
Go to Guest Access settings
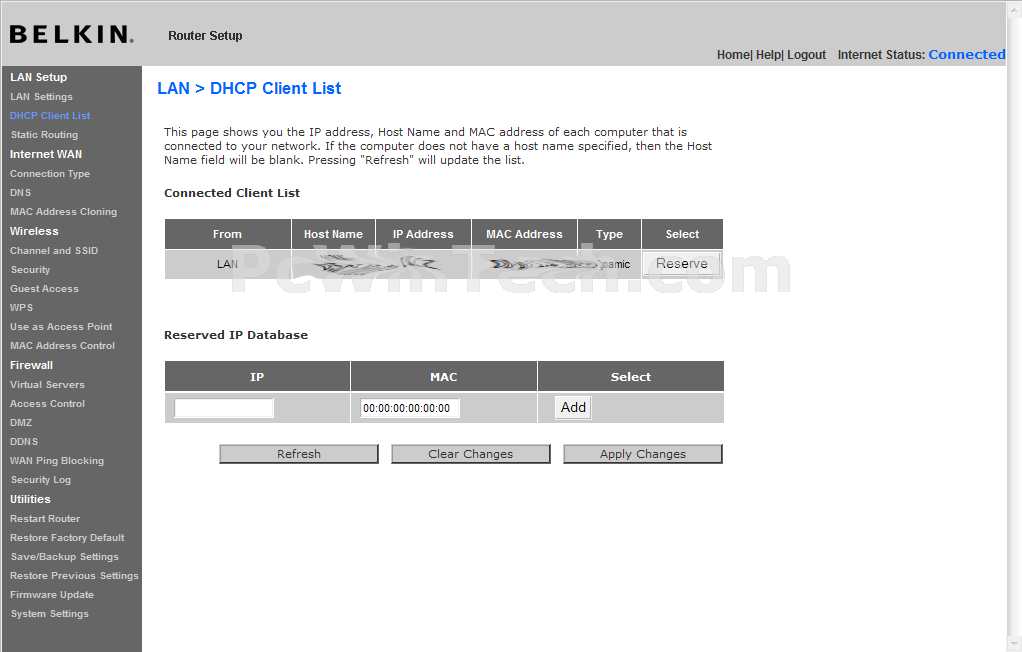[x=44, y=288]
